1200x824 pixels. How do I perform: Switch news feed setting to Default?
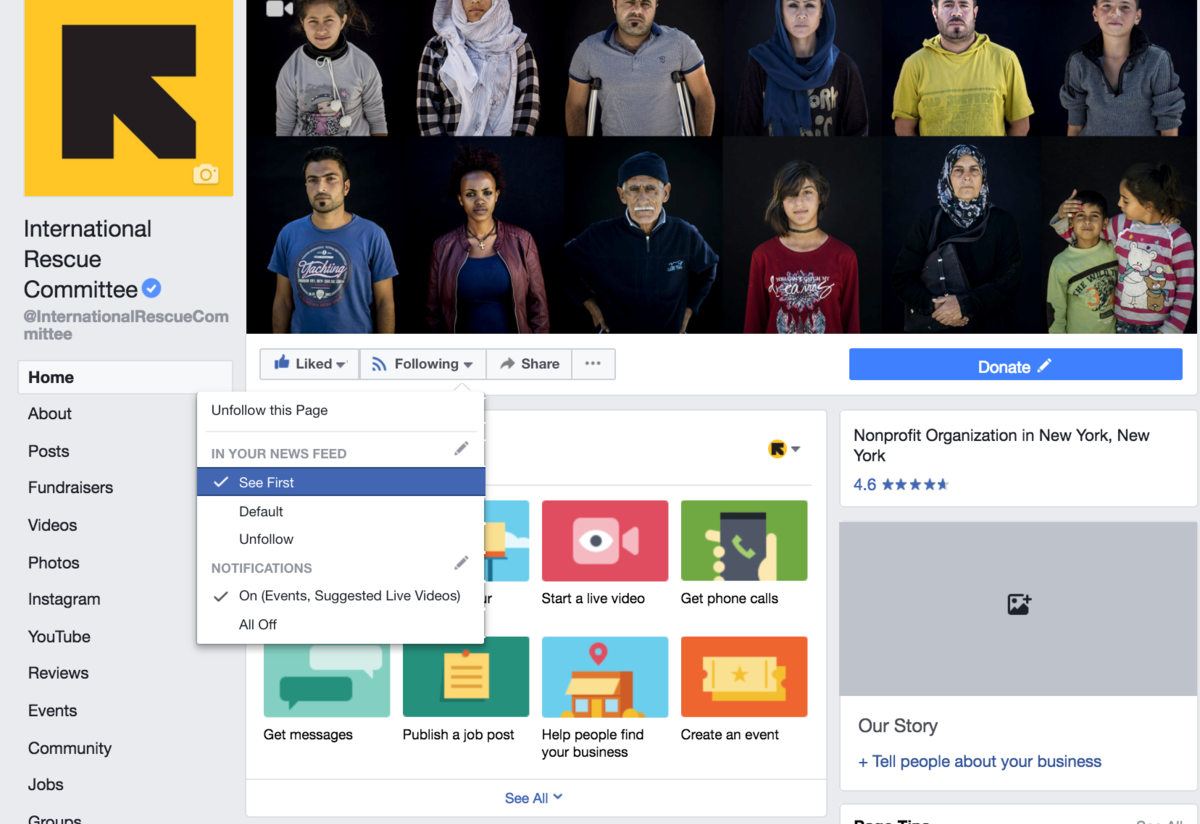tap(260, 510)
